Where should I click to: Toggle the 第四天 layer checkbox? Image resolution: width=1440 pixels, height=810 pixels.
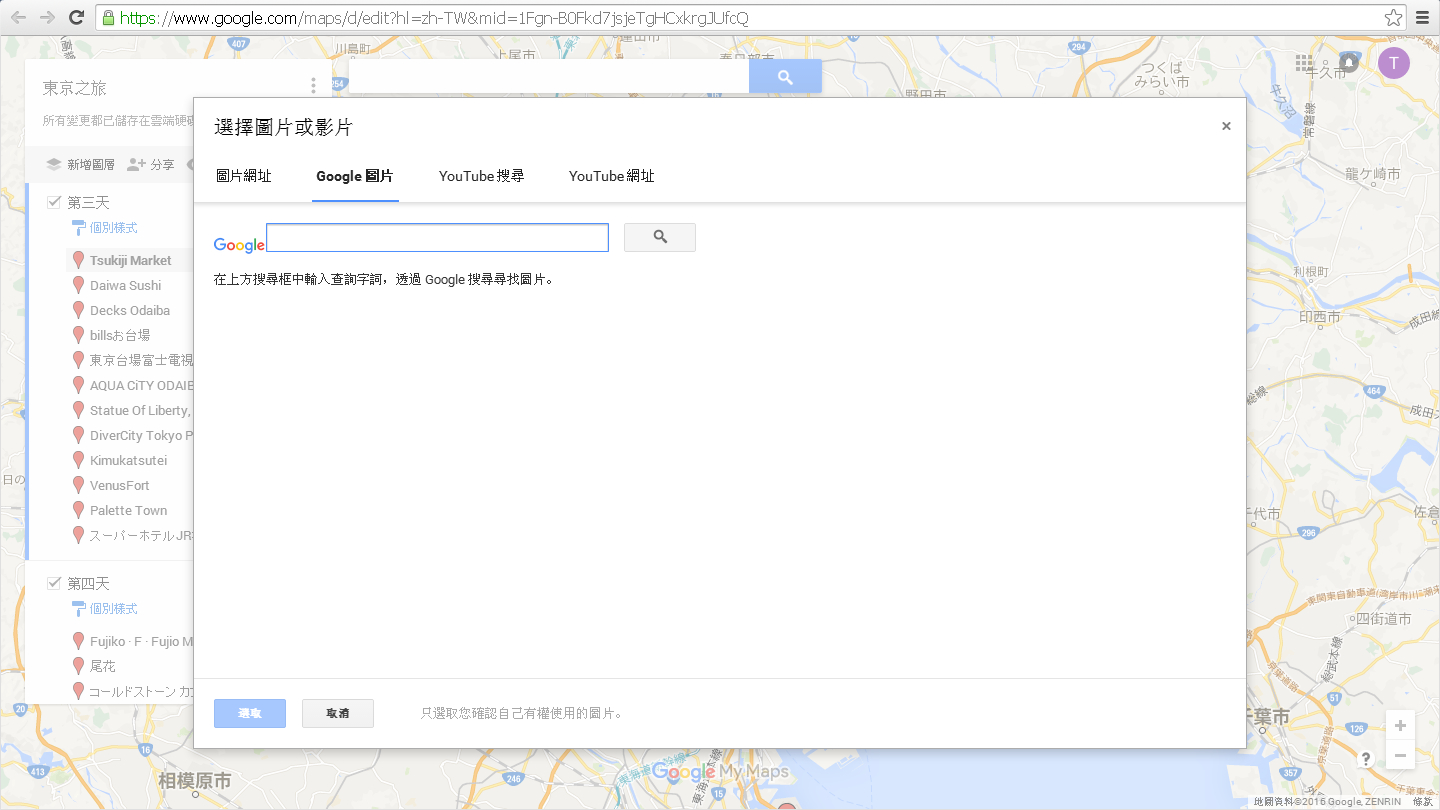point(55,583)
